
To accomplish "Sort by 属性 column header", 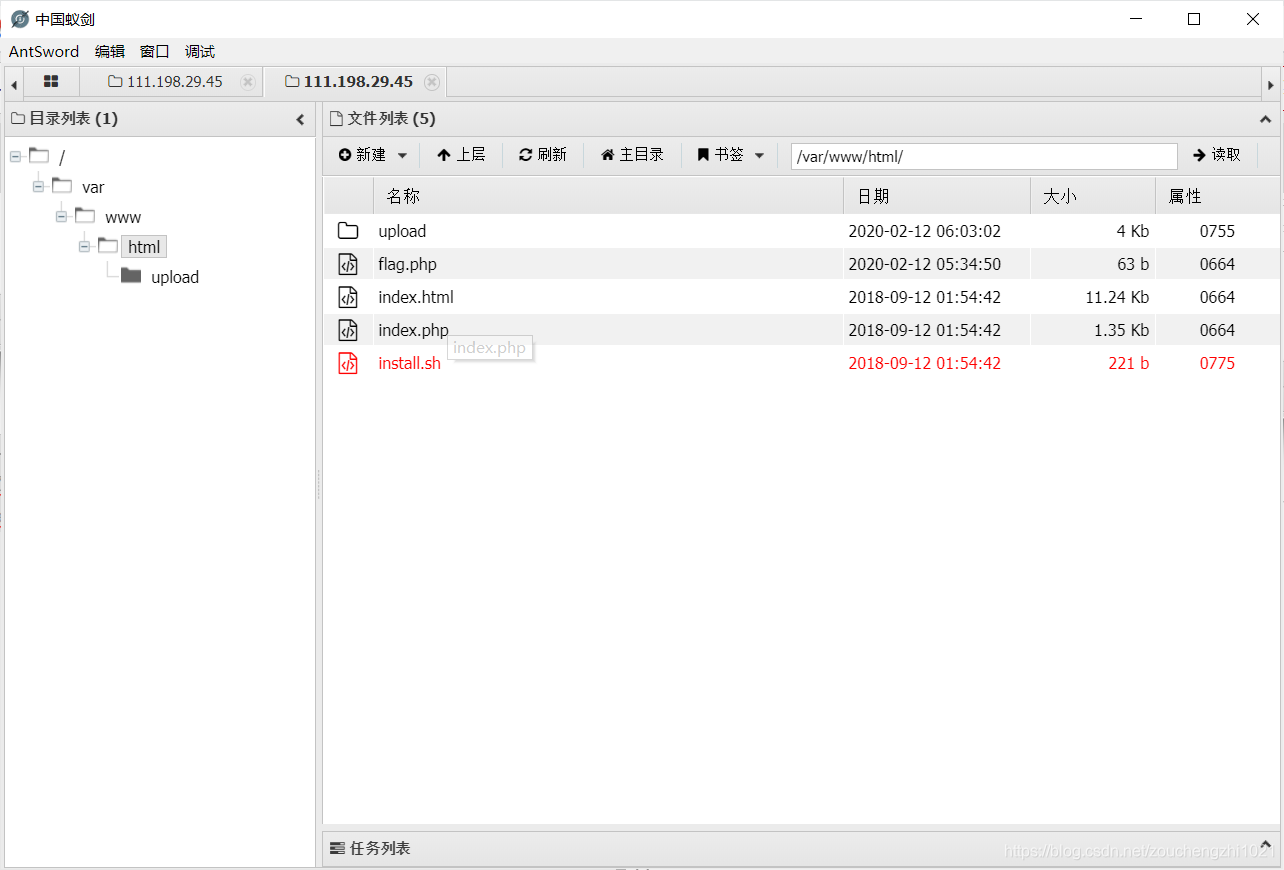I will pos(1217,196).
